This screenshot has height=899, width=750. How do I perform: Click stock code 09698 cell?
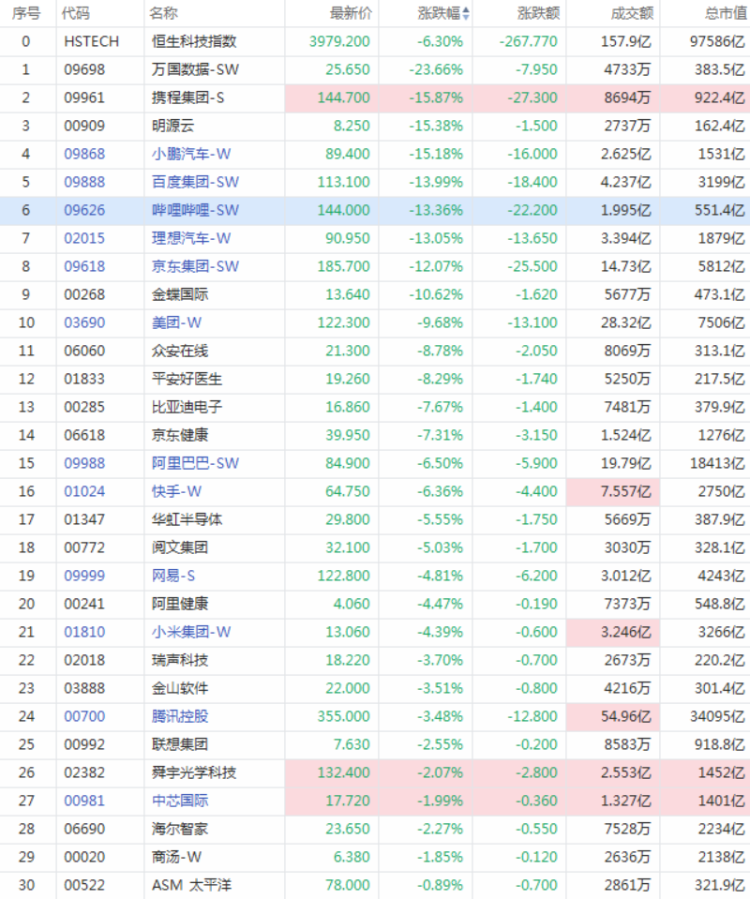point(84,69)
